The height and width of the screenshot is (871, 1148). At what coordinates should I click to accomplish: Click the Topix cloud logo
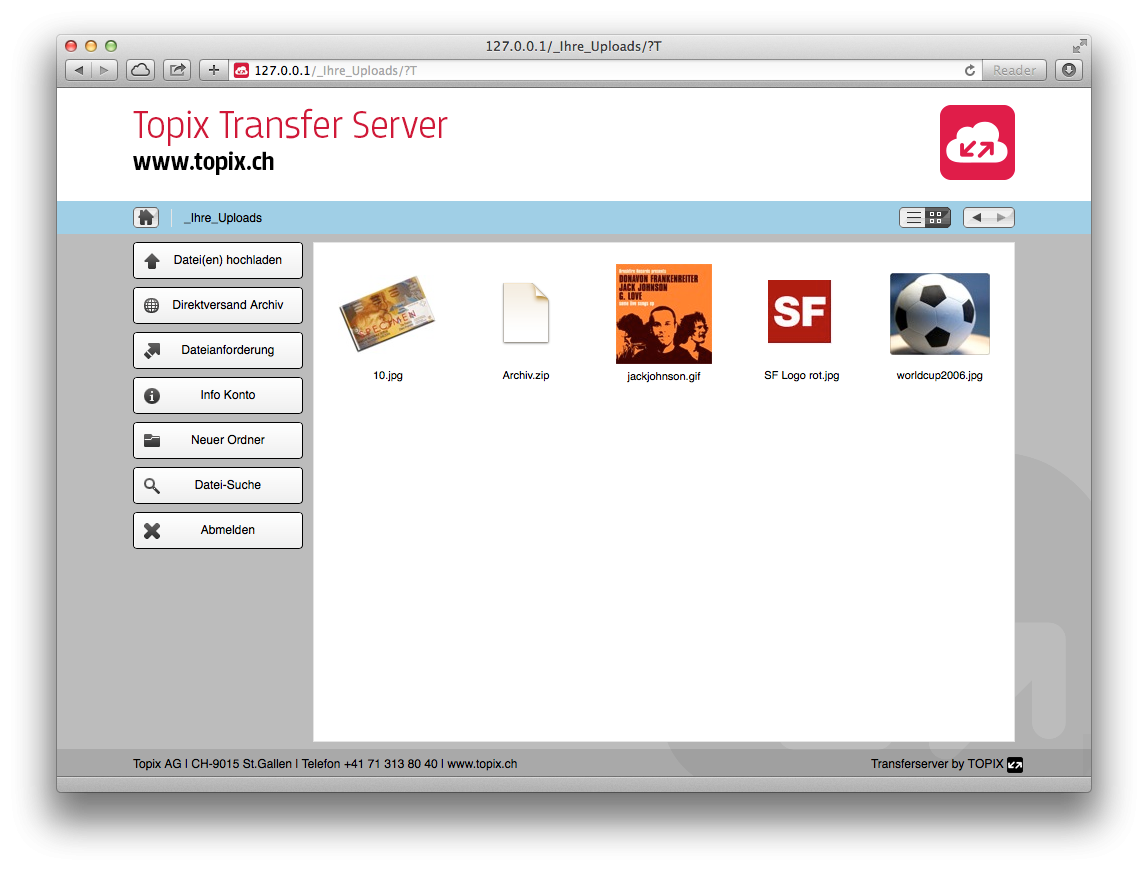[x=977, y=143]
